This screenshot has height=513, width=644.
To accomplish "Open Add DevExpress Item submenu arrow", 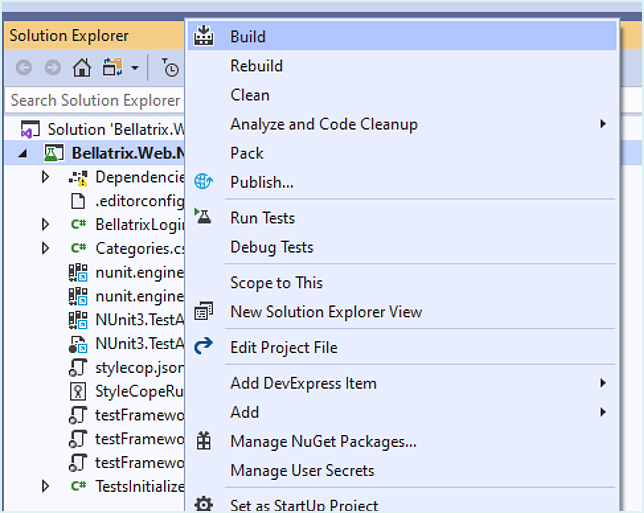I will click(x=603, y=383).
